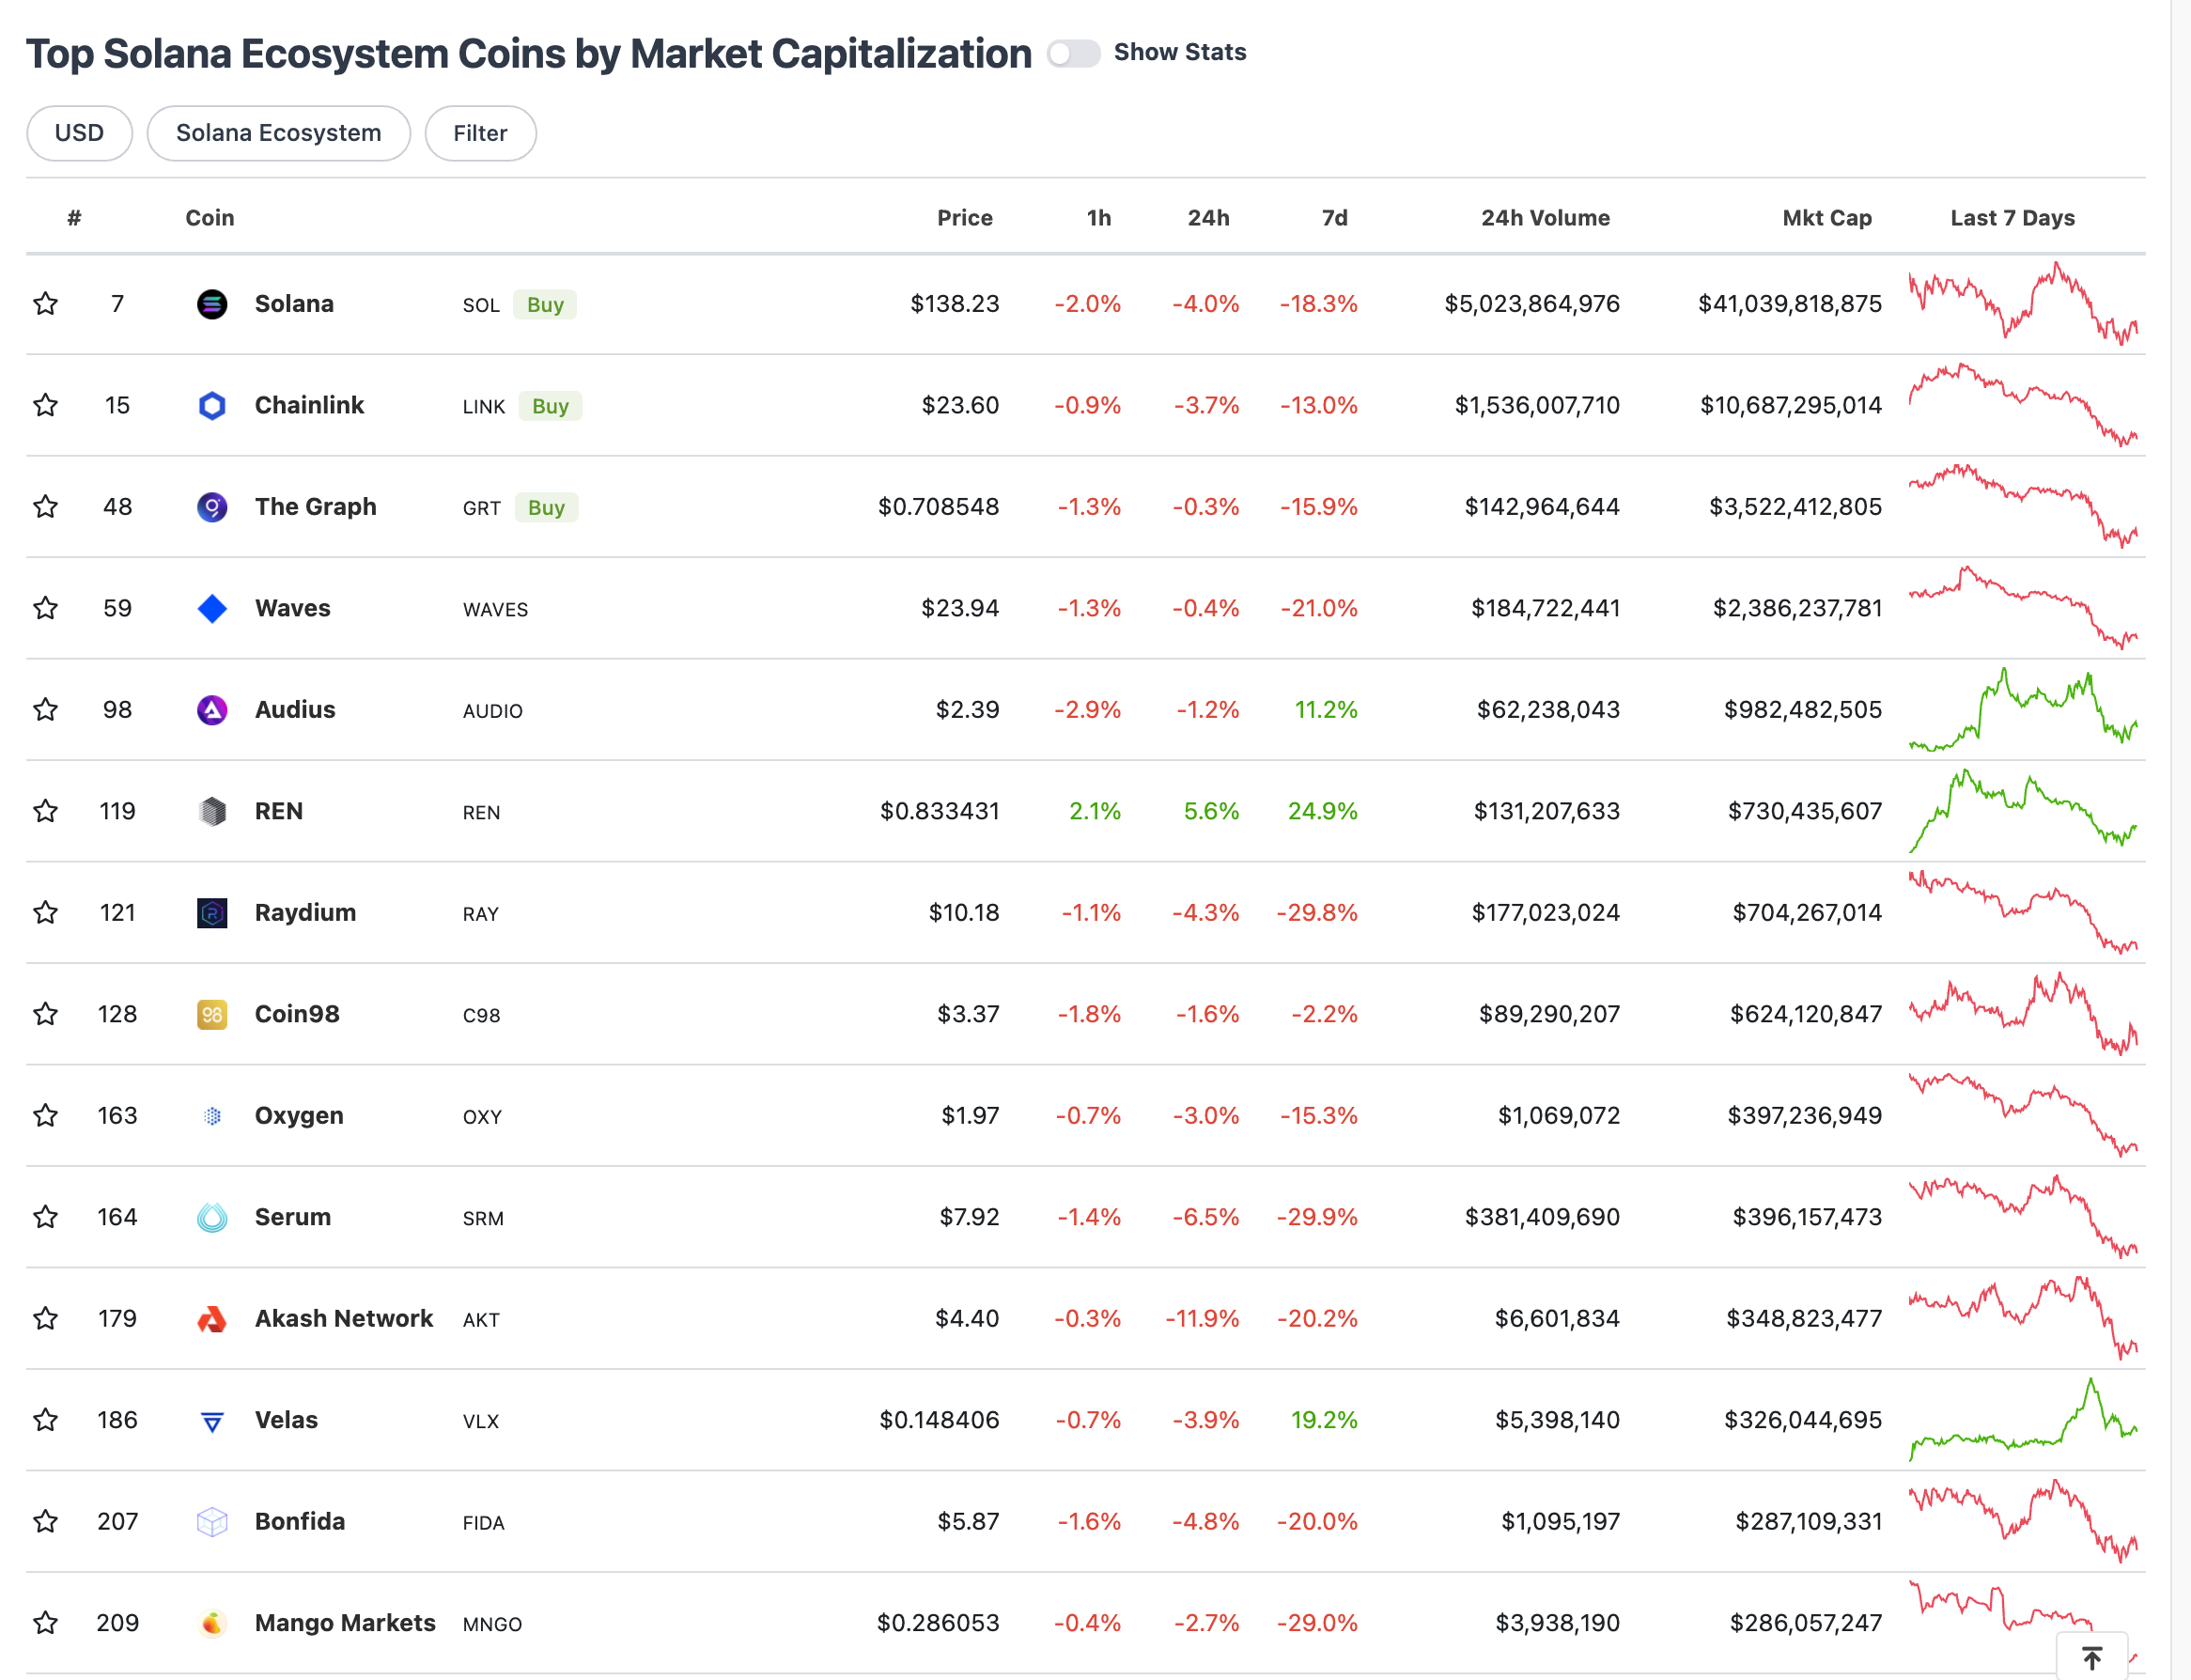Open Velas's 7-day sparkline chart
Viewport: 2191px width, 1680px height.
[x=2023, y=1420]
